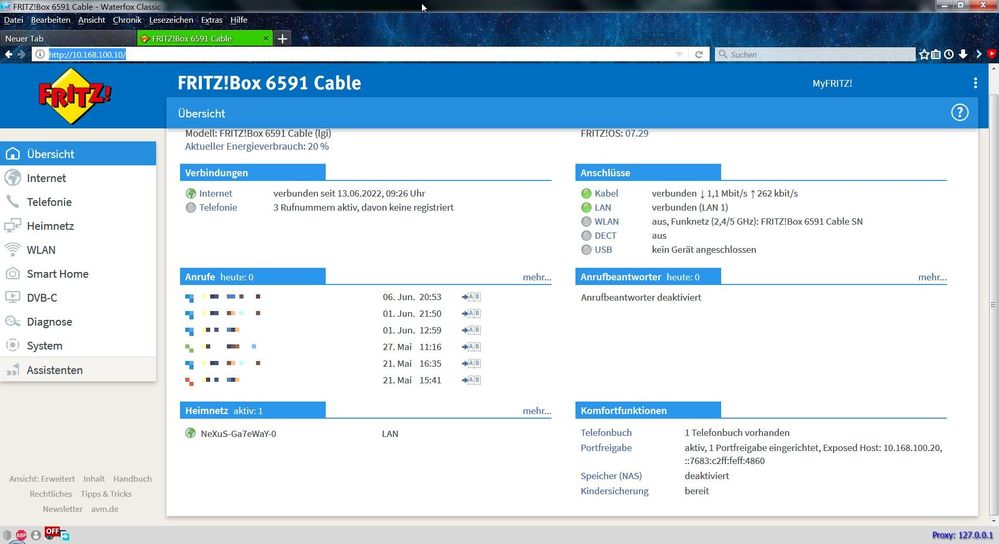Expand the DVB-C sidebar section

tap(78, 297)
